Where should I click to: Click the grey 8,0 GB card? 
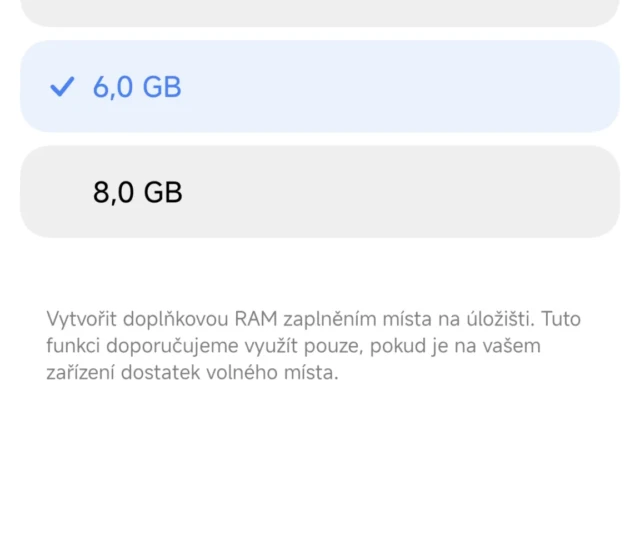click(x=400, y=192)
